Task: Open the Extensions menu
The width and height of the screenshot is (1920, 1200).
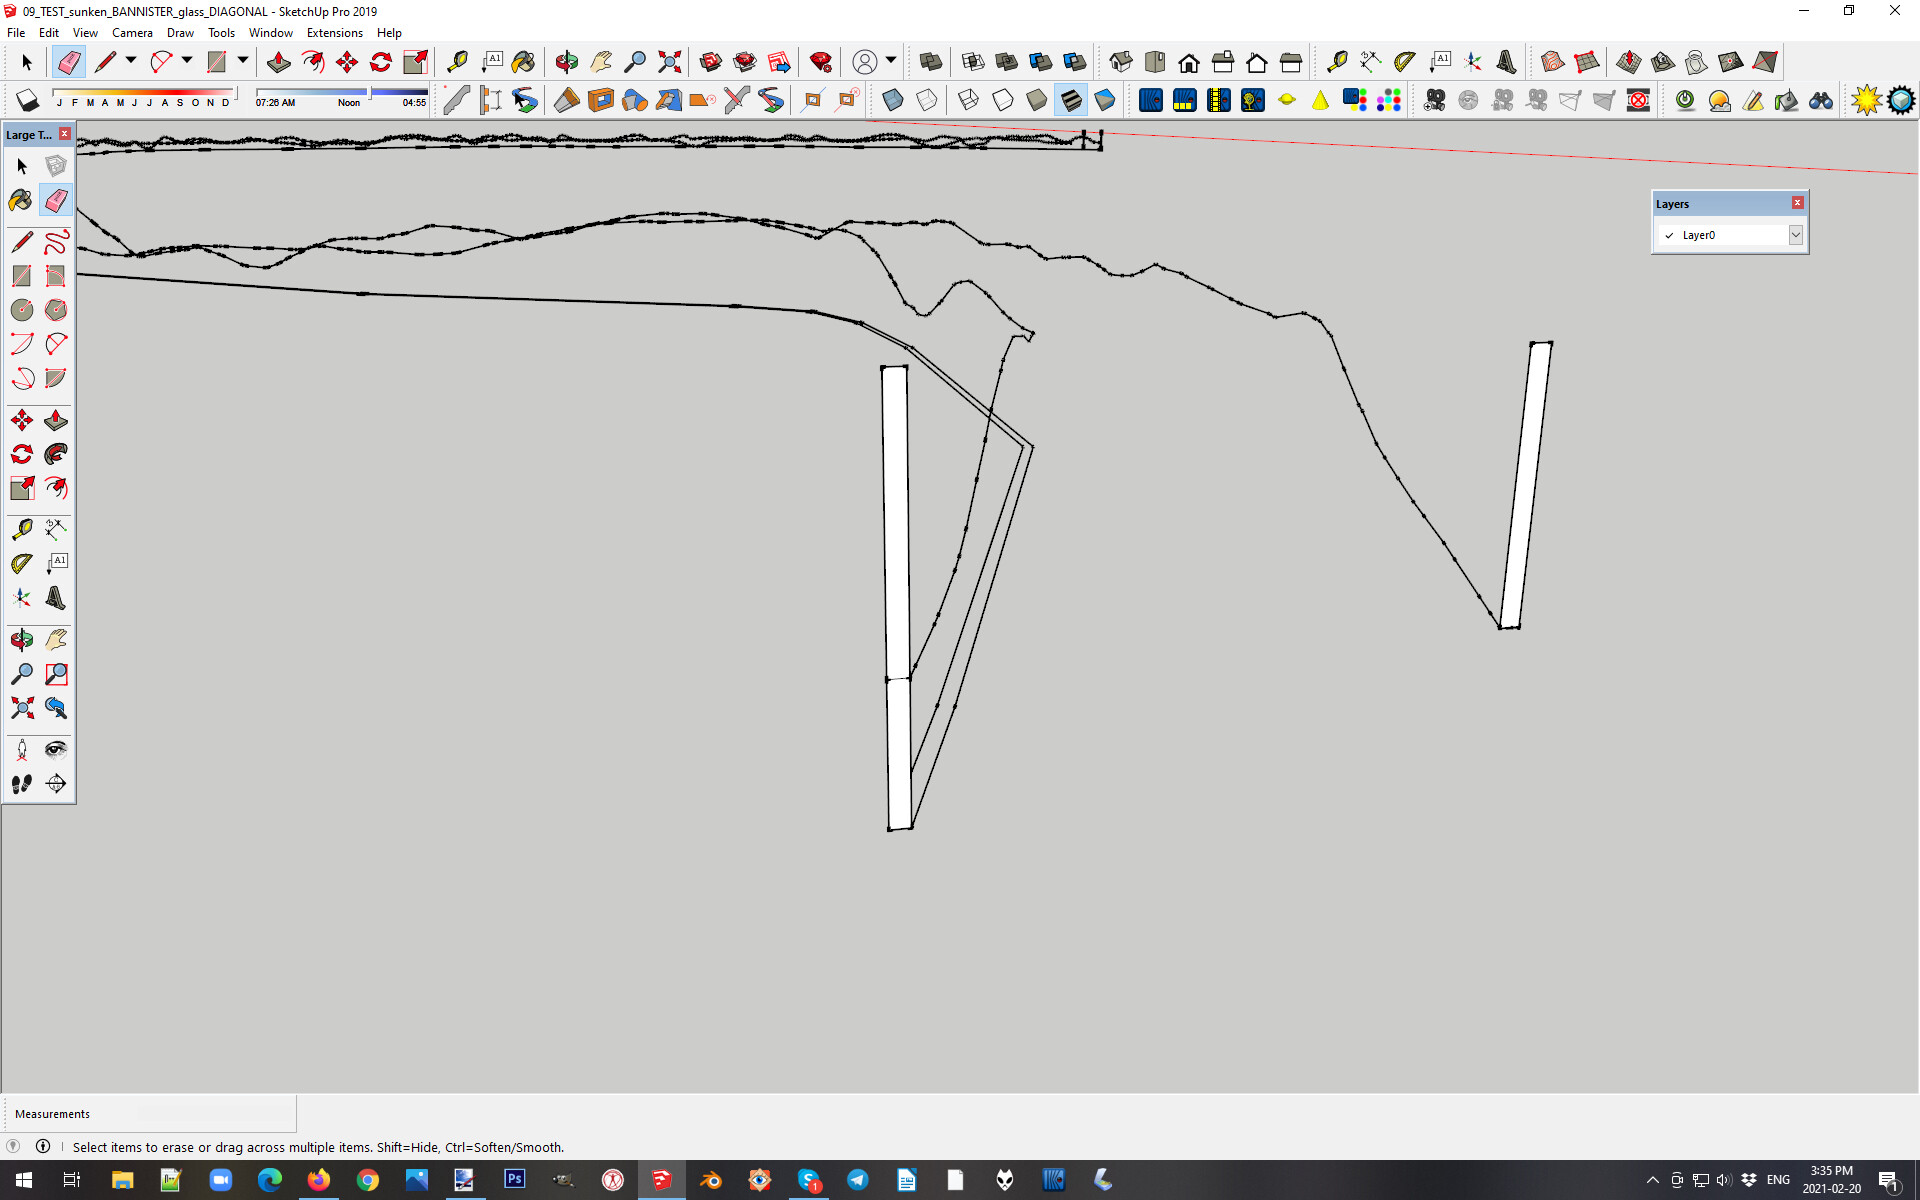Action: tap(334, 33)
